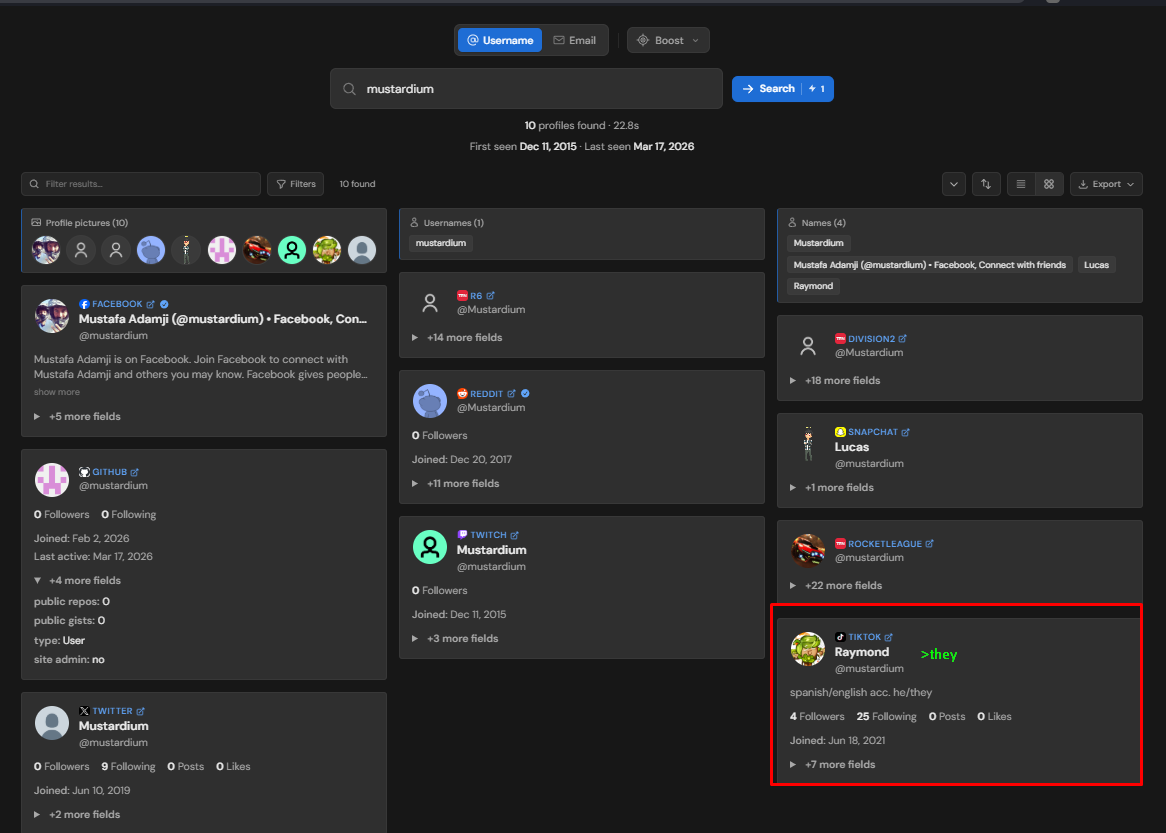Expand +2 more fields on Twitter card
1166x833 pixels.
pos(77,814)
